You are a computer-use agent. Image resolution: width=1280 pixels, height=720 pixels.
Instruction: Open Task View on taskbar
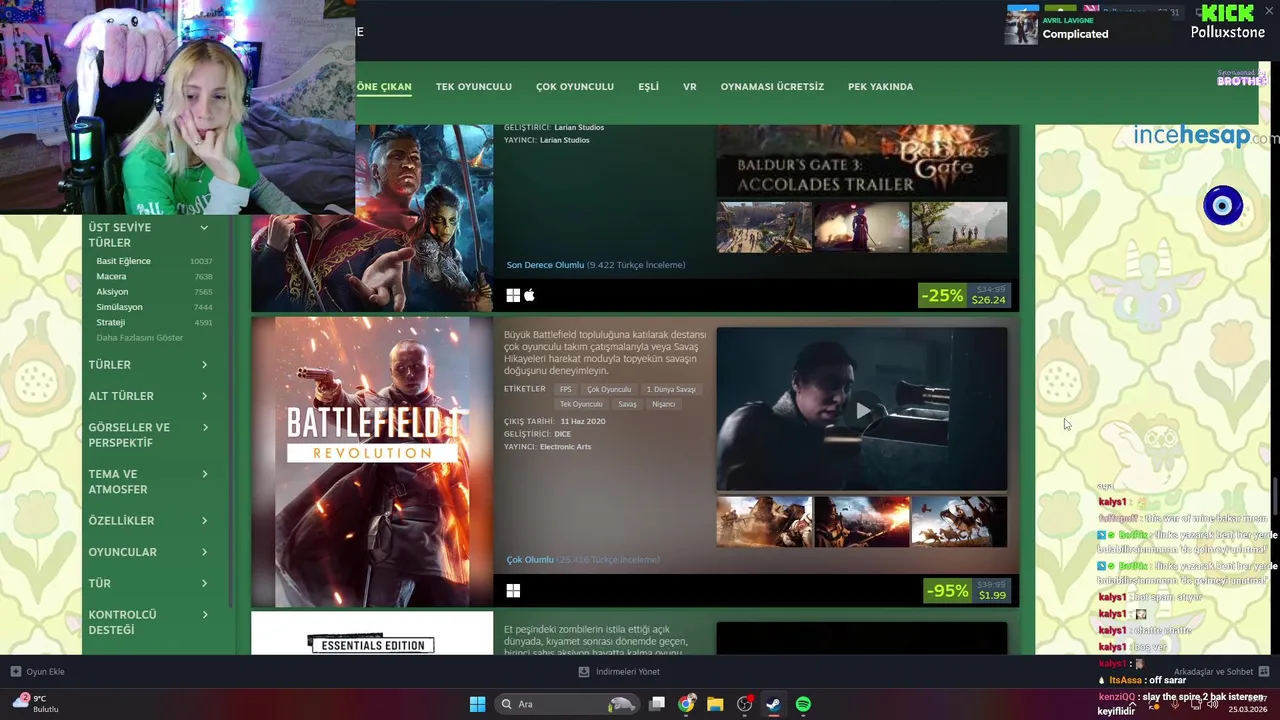[657, 704]
